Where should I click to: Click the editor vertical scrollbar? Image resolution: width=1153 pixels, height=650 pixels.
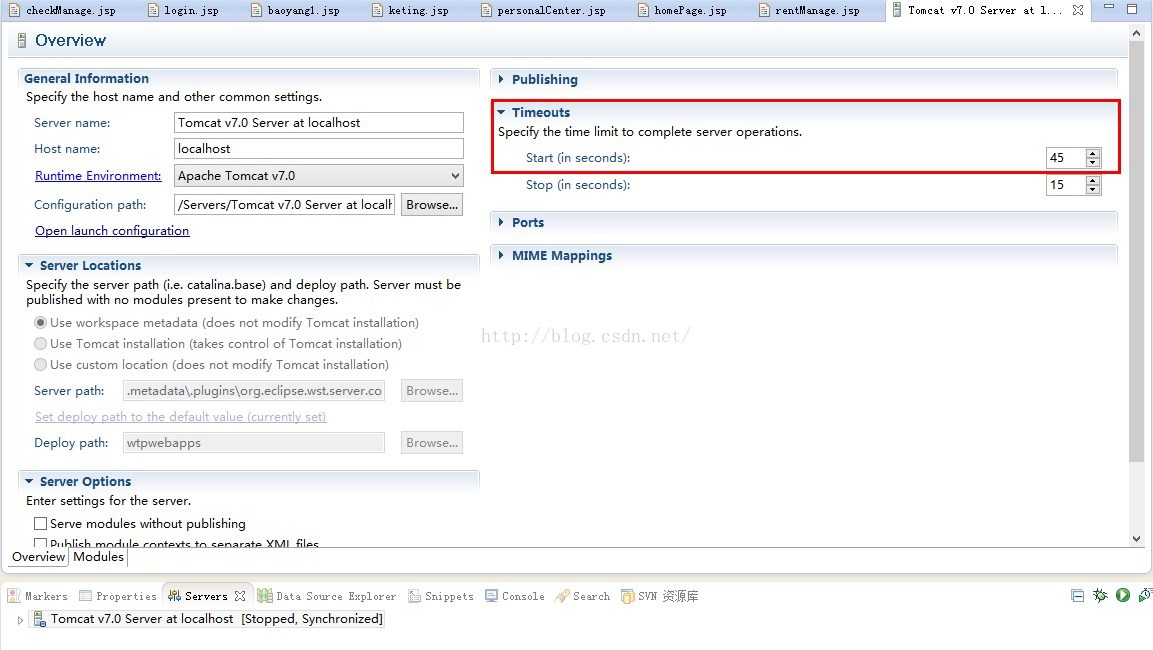[x=1136, y=250]
